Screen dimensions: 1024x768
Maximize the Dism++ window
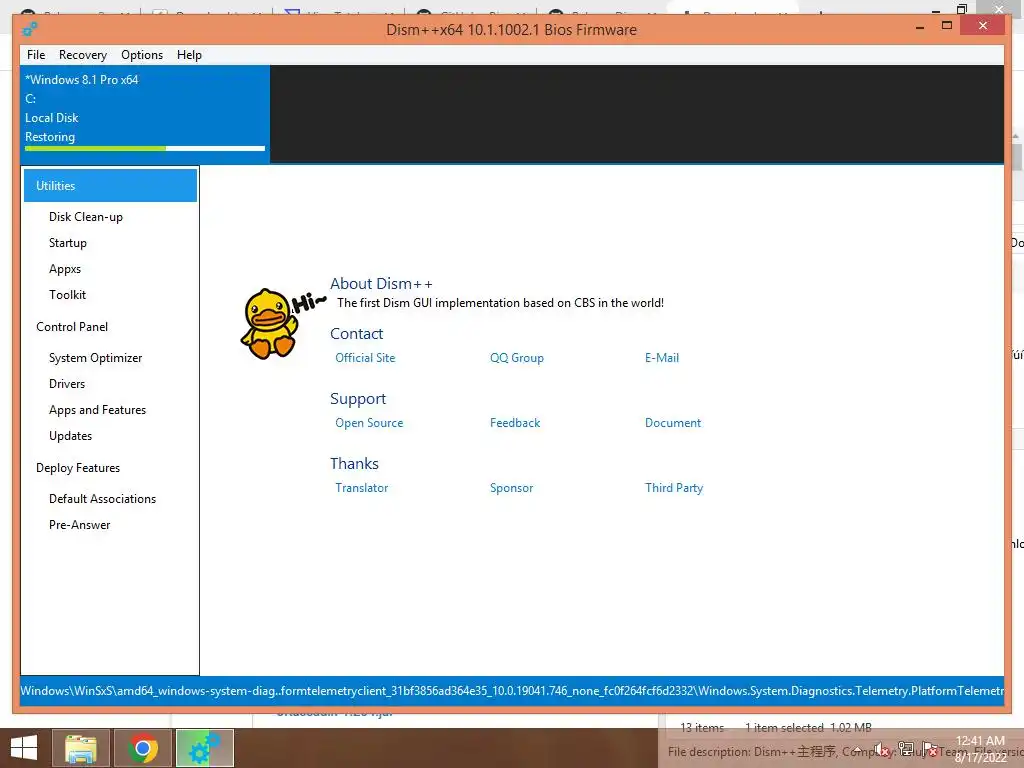pos(947,25)
